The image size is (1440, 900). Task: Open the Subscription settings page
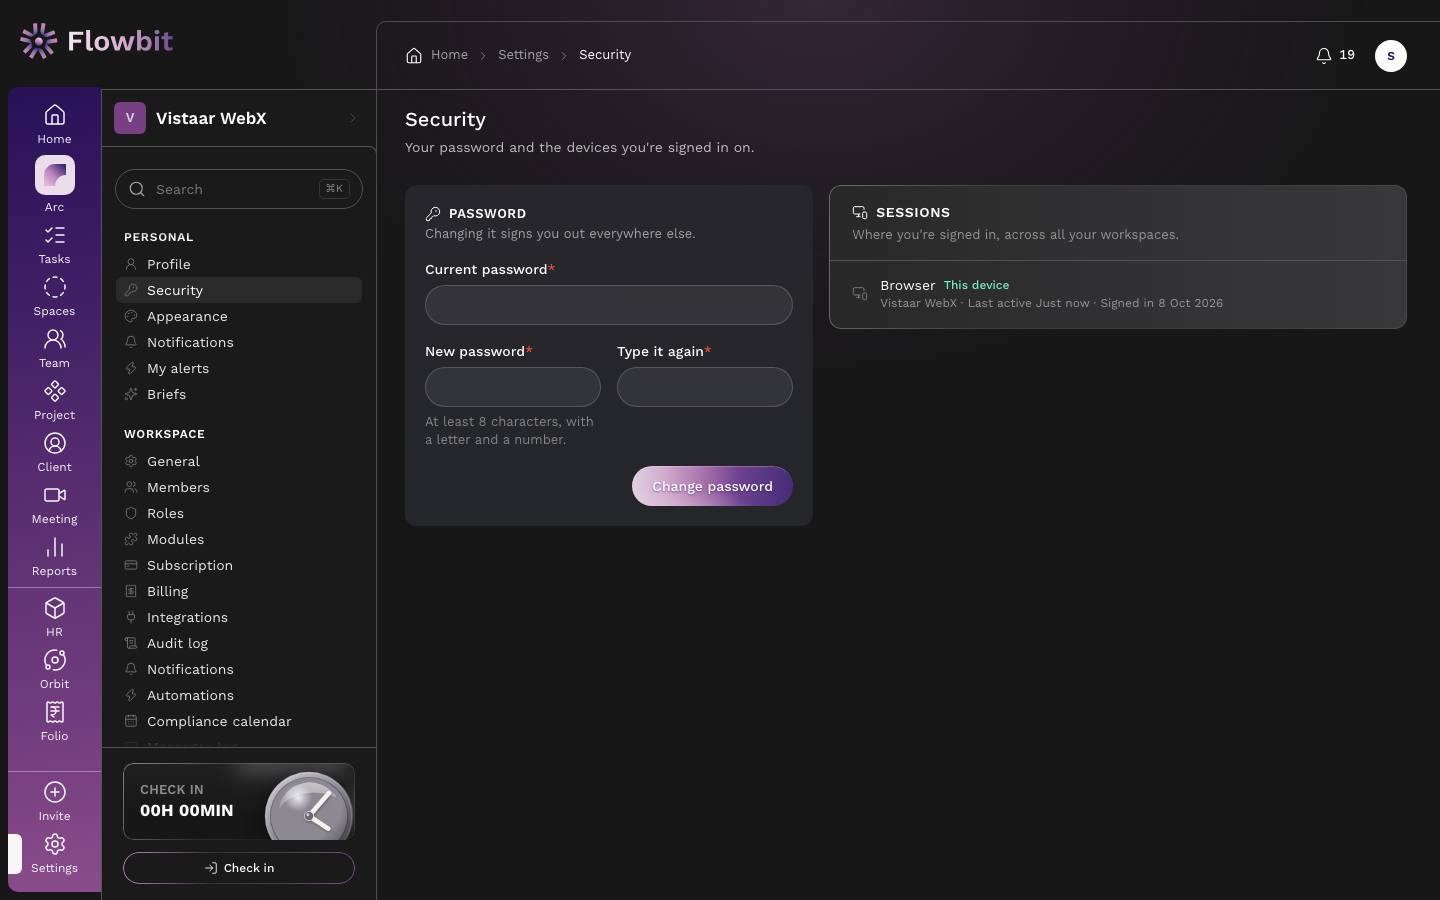click(238, 565)
